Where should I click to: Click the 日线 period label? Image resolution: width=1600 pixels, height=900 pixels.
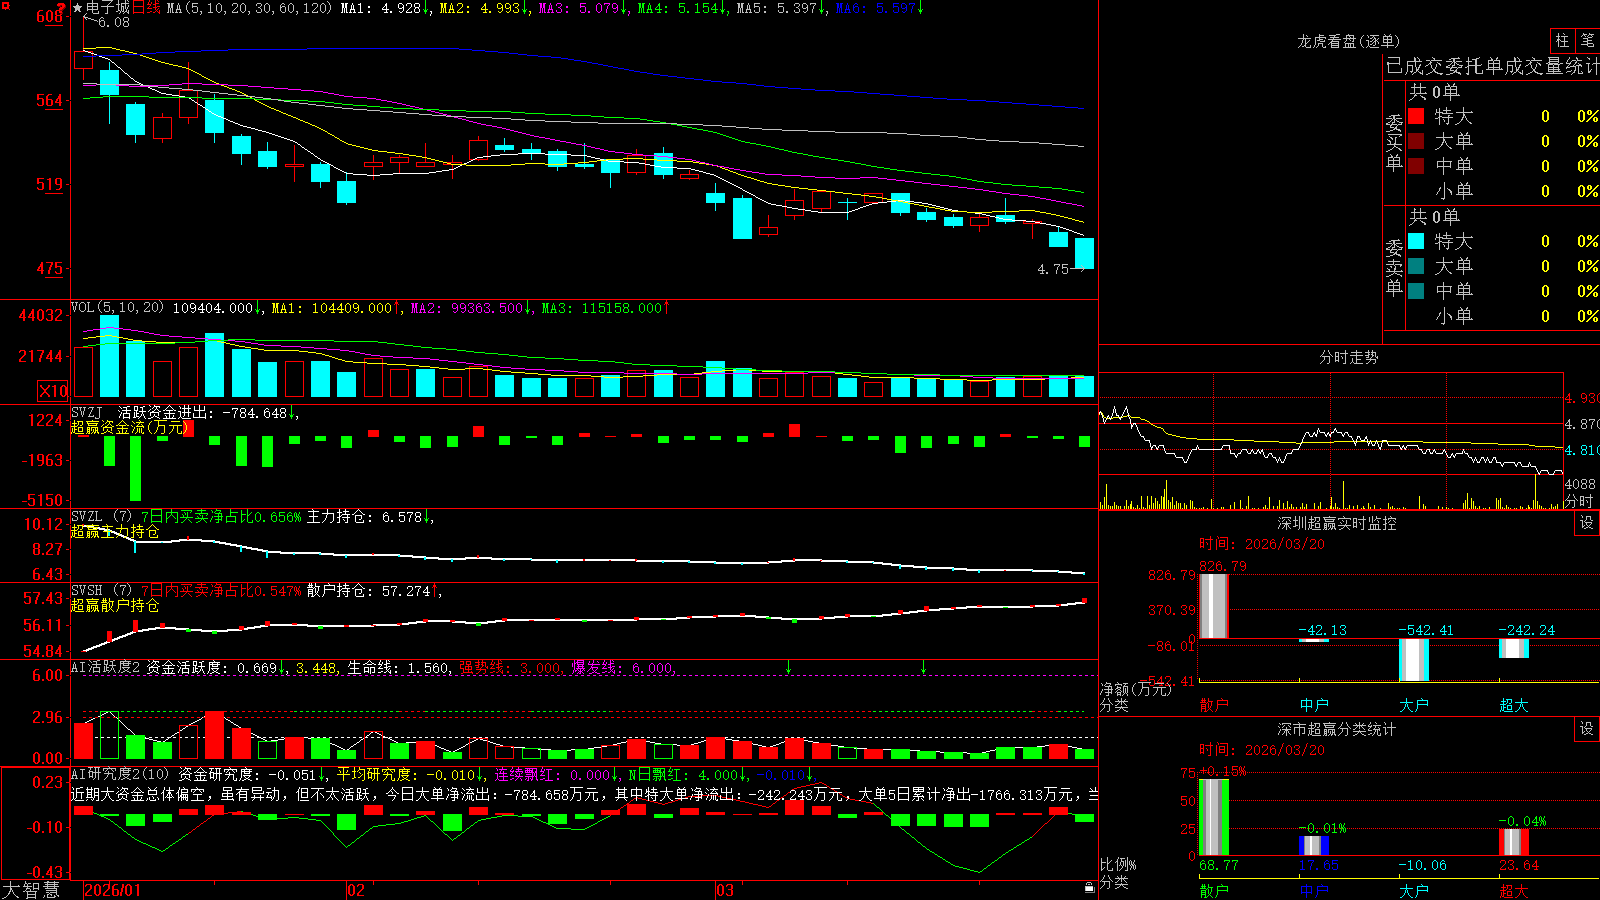146,8
